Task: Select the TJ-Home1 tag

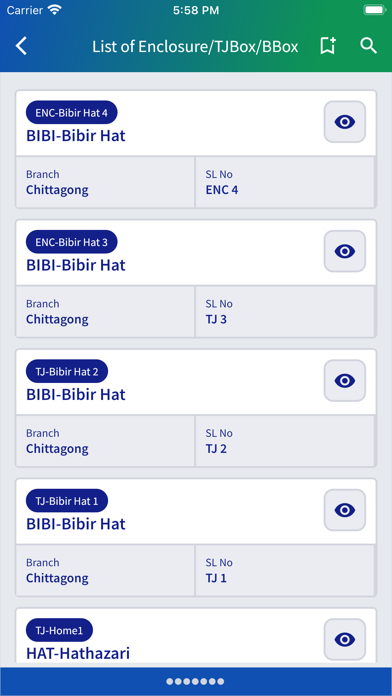Action: tap(59, 630)
